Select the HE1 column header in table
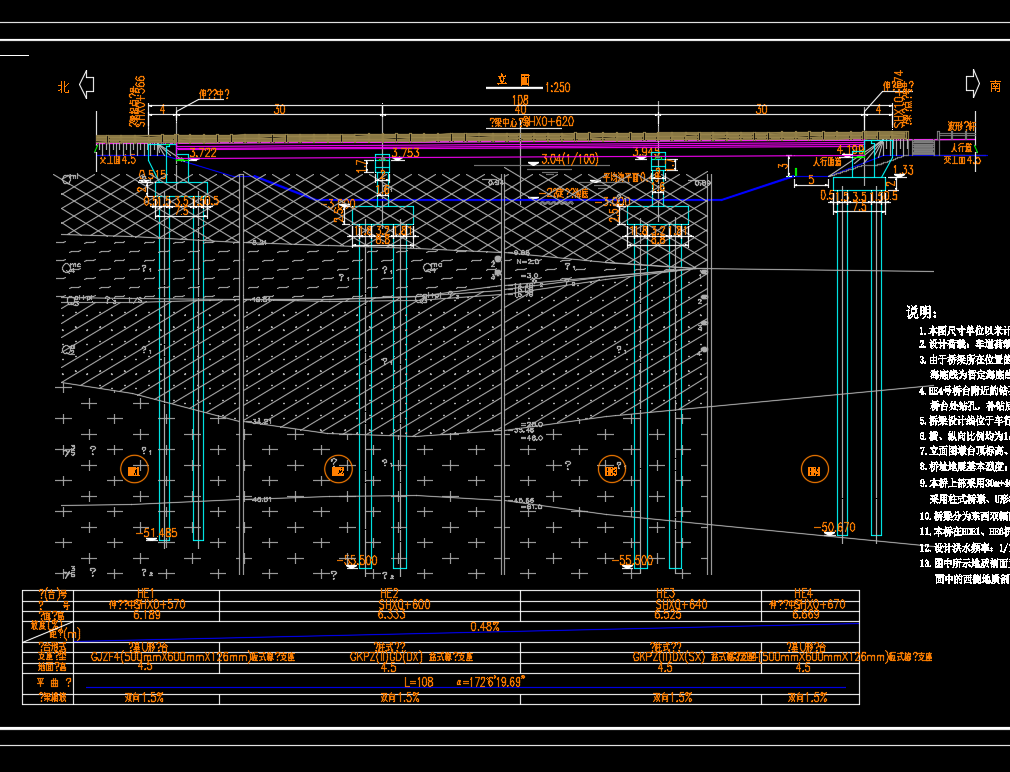Screen dimensions: 1010x772 click(146, 593)
